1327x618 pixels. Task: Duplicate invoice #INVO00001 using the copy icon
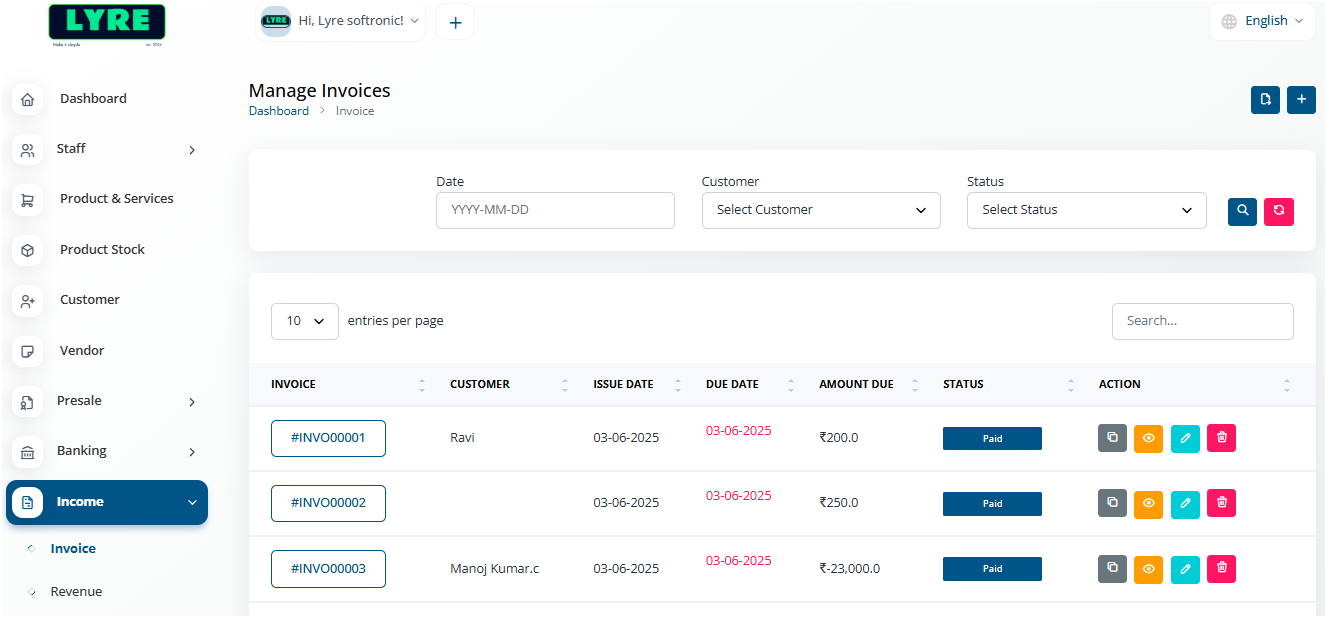1112,437
